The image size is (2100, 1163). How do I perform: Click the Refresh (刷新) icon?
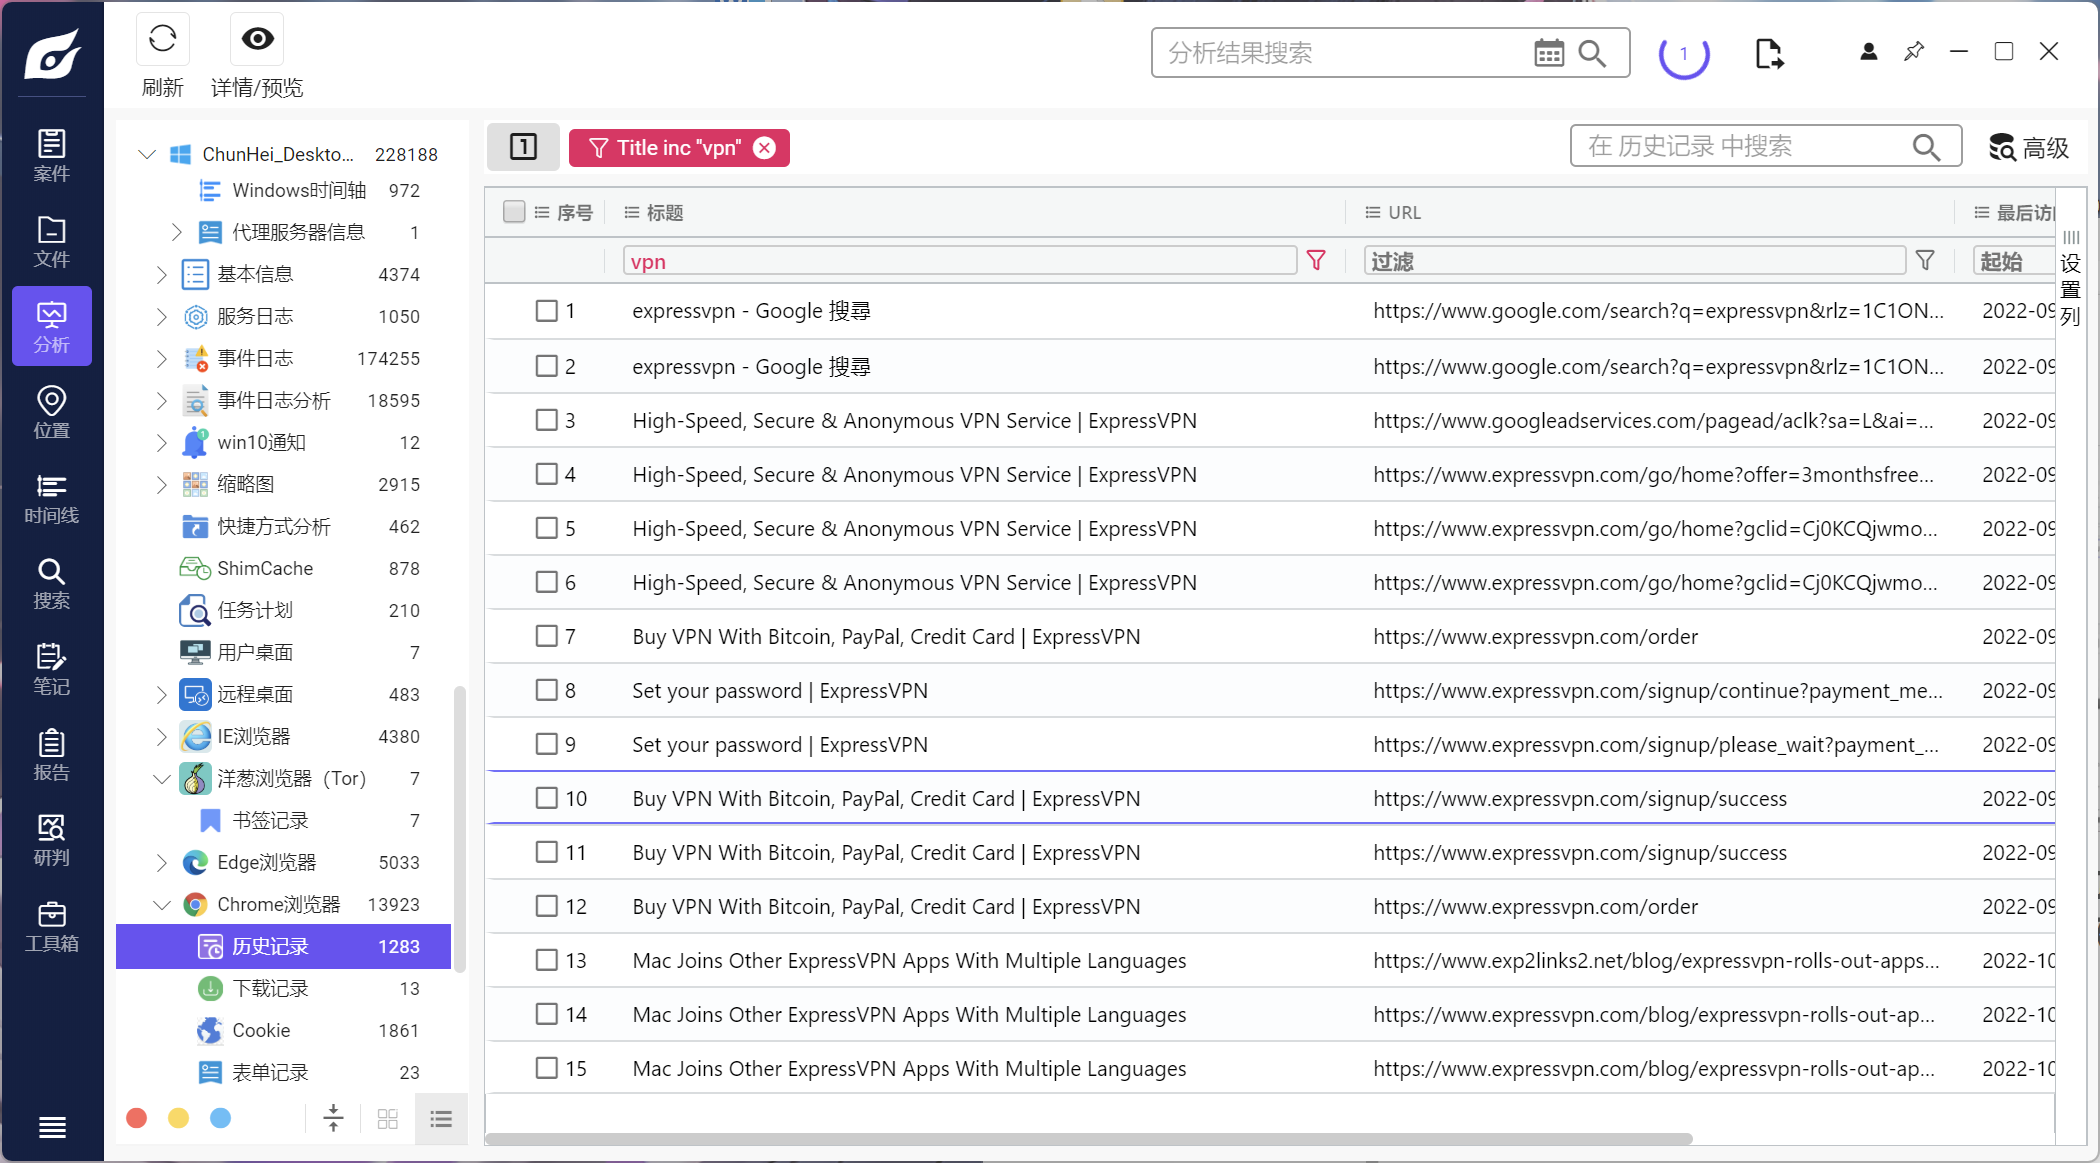point(162,39)
